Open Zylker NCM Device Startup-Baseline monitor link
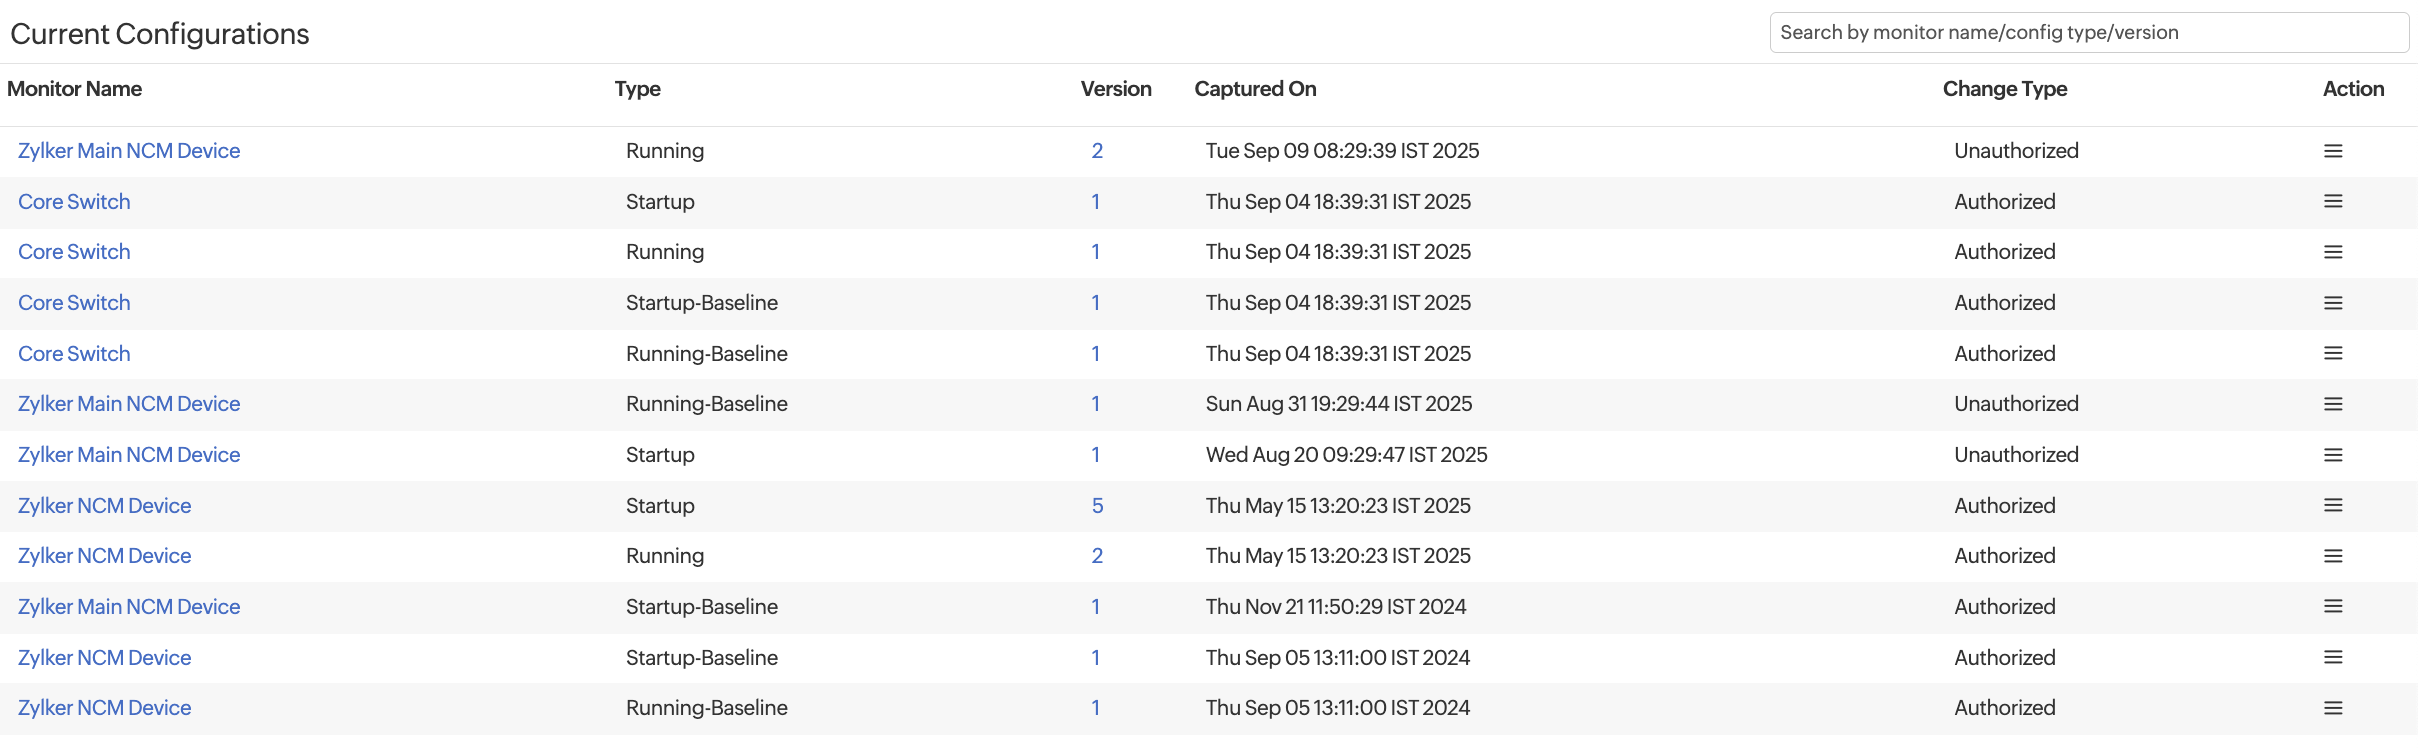Image resolution: width=2418 pixels, height=750 pixels. [x=104, y=658]
